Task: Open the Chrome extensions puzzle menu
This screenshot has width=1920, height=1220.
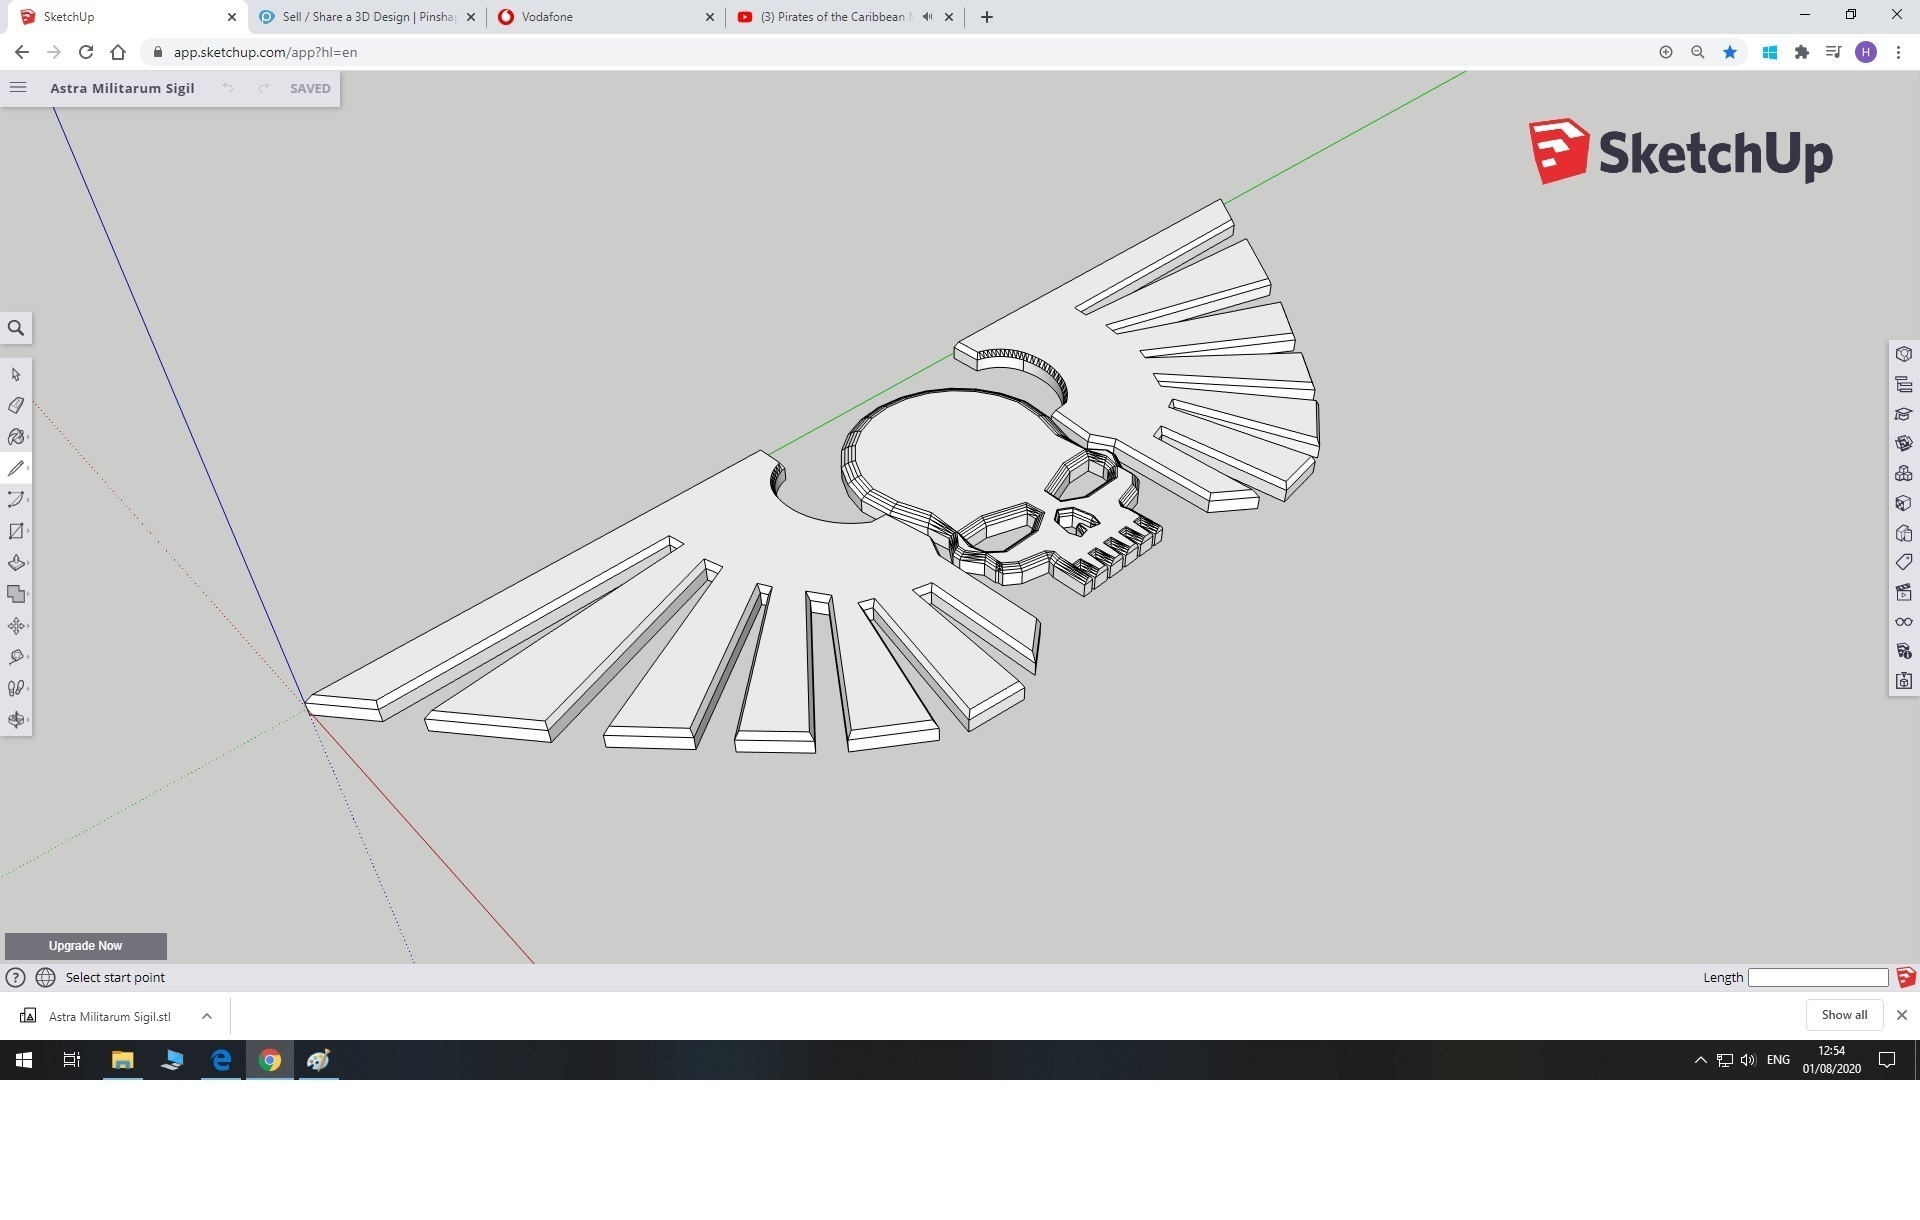Action: coord(1802,52)
